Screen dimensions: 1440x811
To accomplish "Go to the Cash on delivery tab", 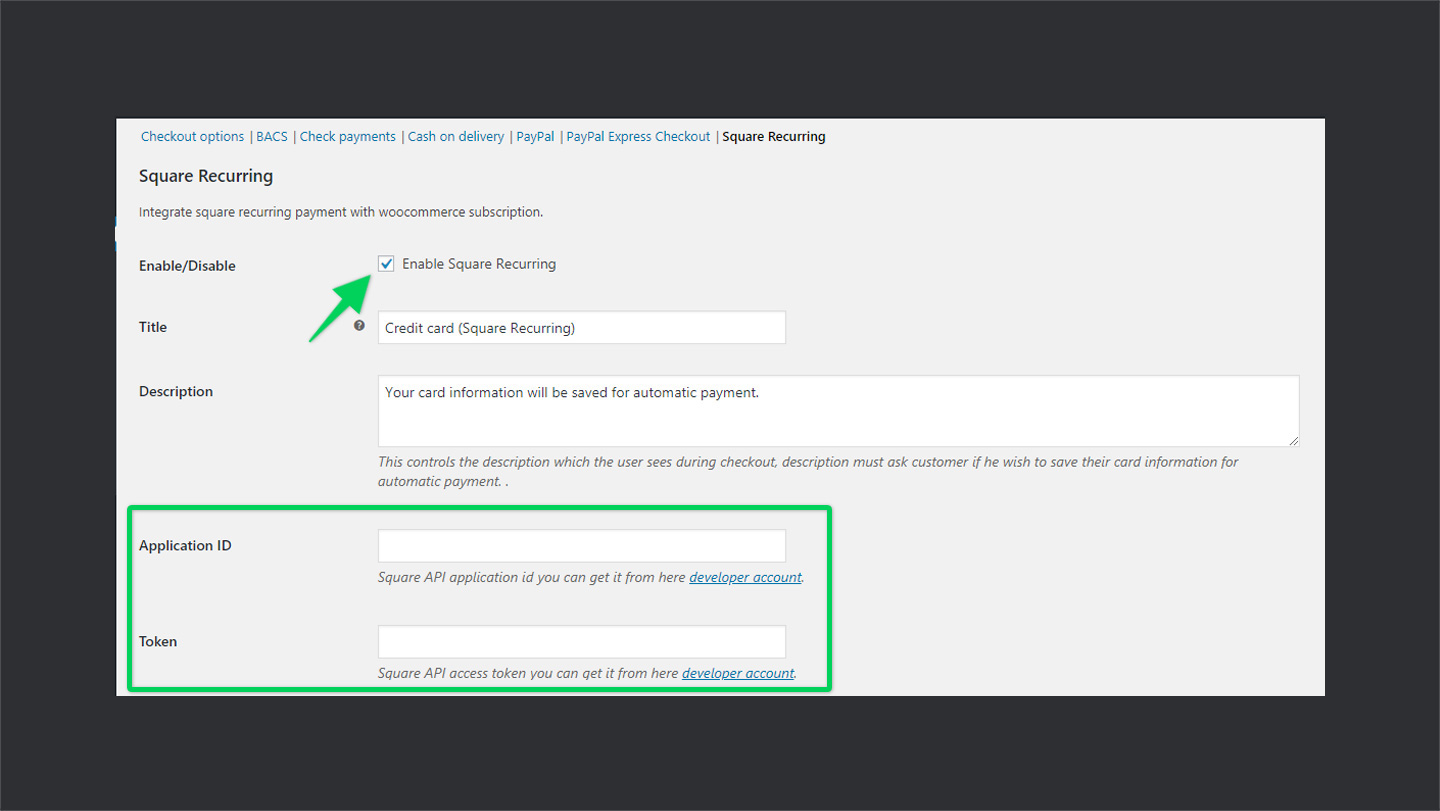I will pos(456,137).
